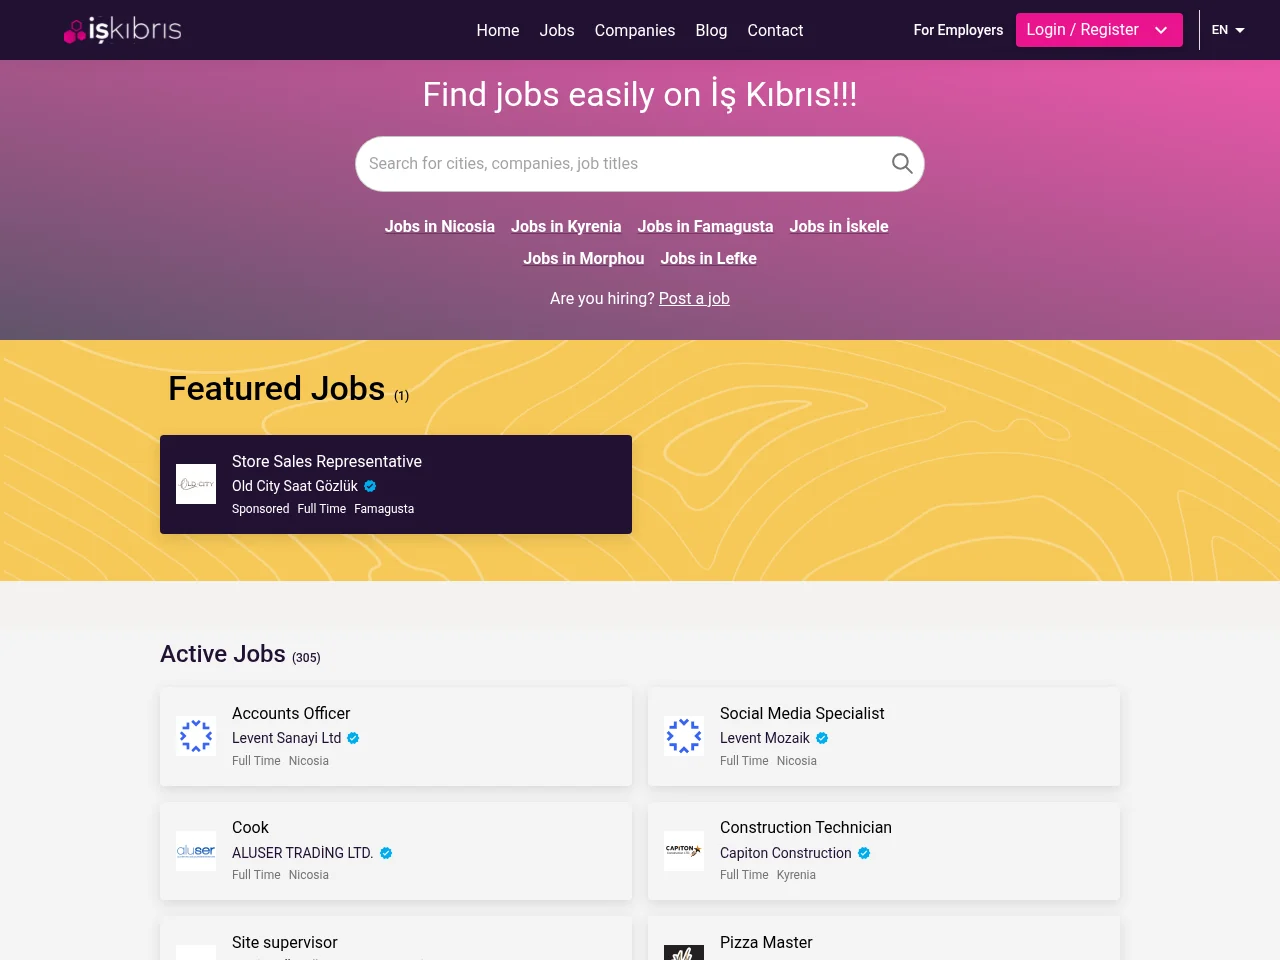Open Store Sales Representative featured job
Image resolution: width=1280 pixels, height=960 pixels.
pyautogui.click(x=327, y=461)
